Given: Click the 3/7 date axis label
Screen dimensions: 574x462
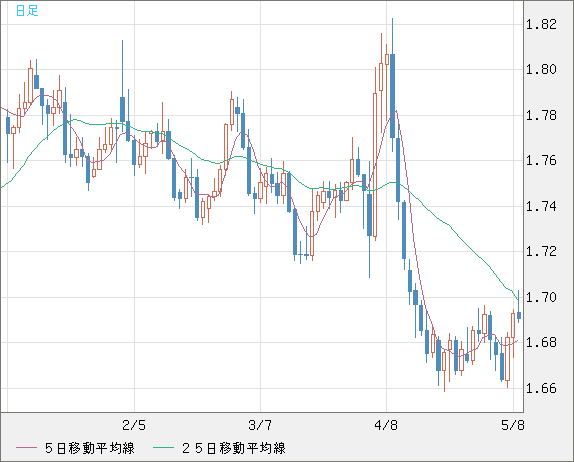Looking at the screenshot, I should click(260, 425).
